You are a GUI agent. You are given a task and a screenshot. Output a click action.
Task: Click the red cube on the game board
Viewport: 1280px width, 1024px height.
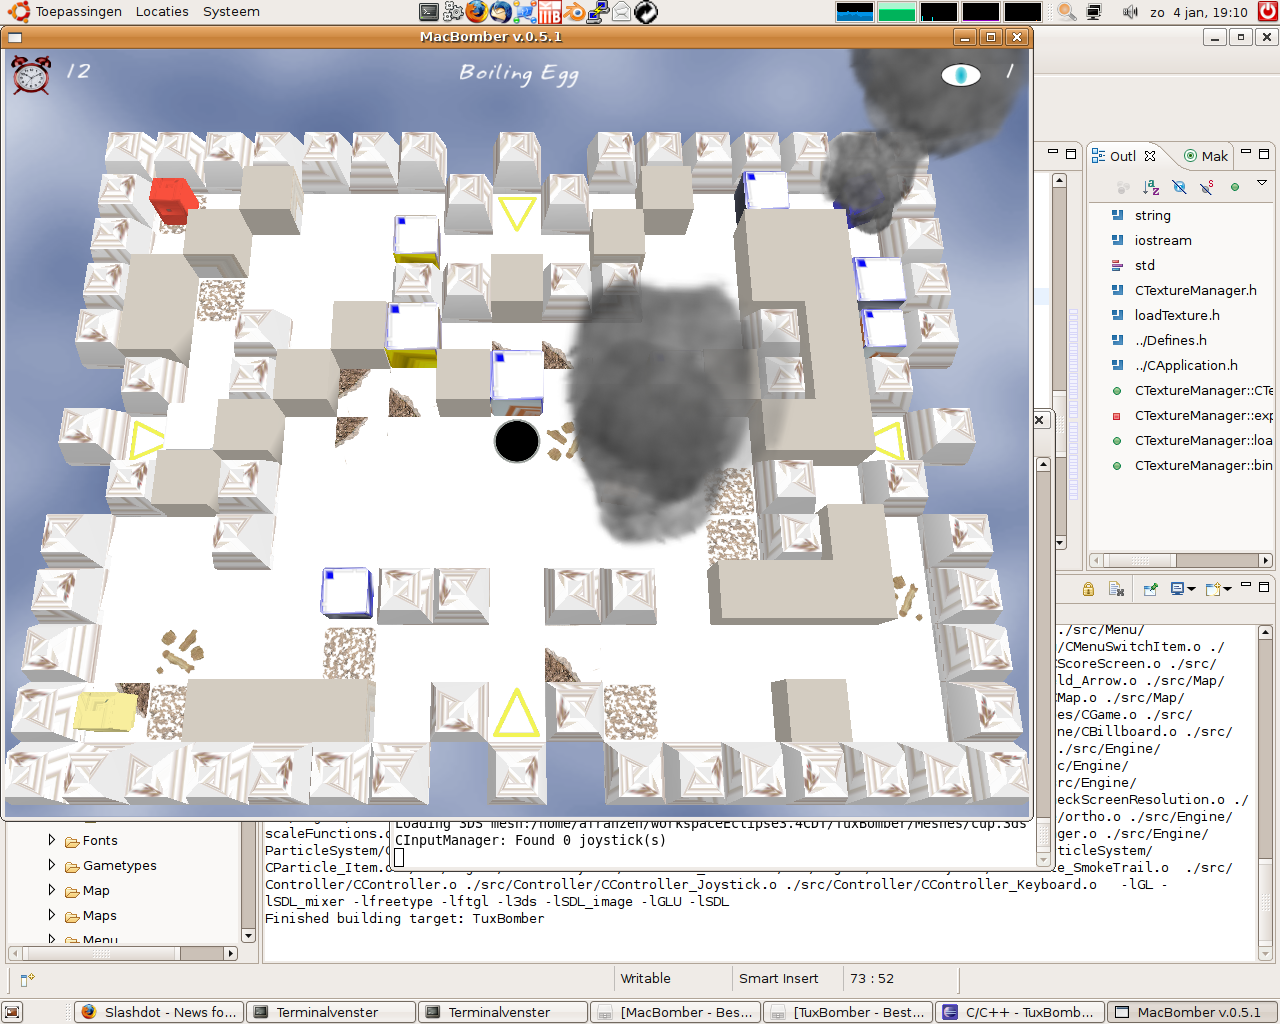point(173,200)
